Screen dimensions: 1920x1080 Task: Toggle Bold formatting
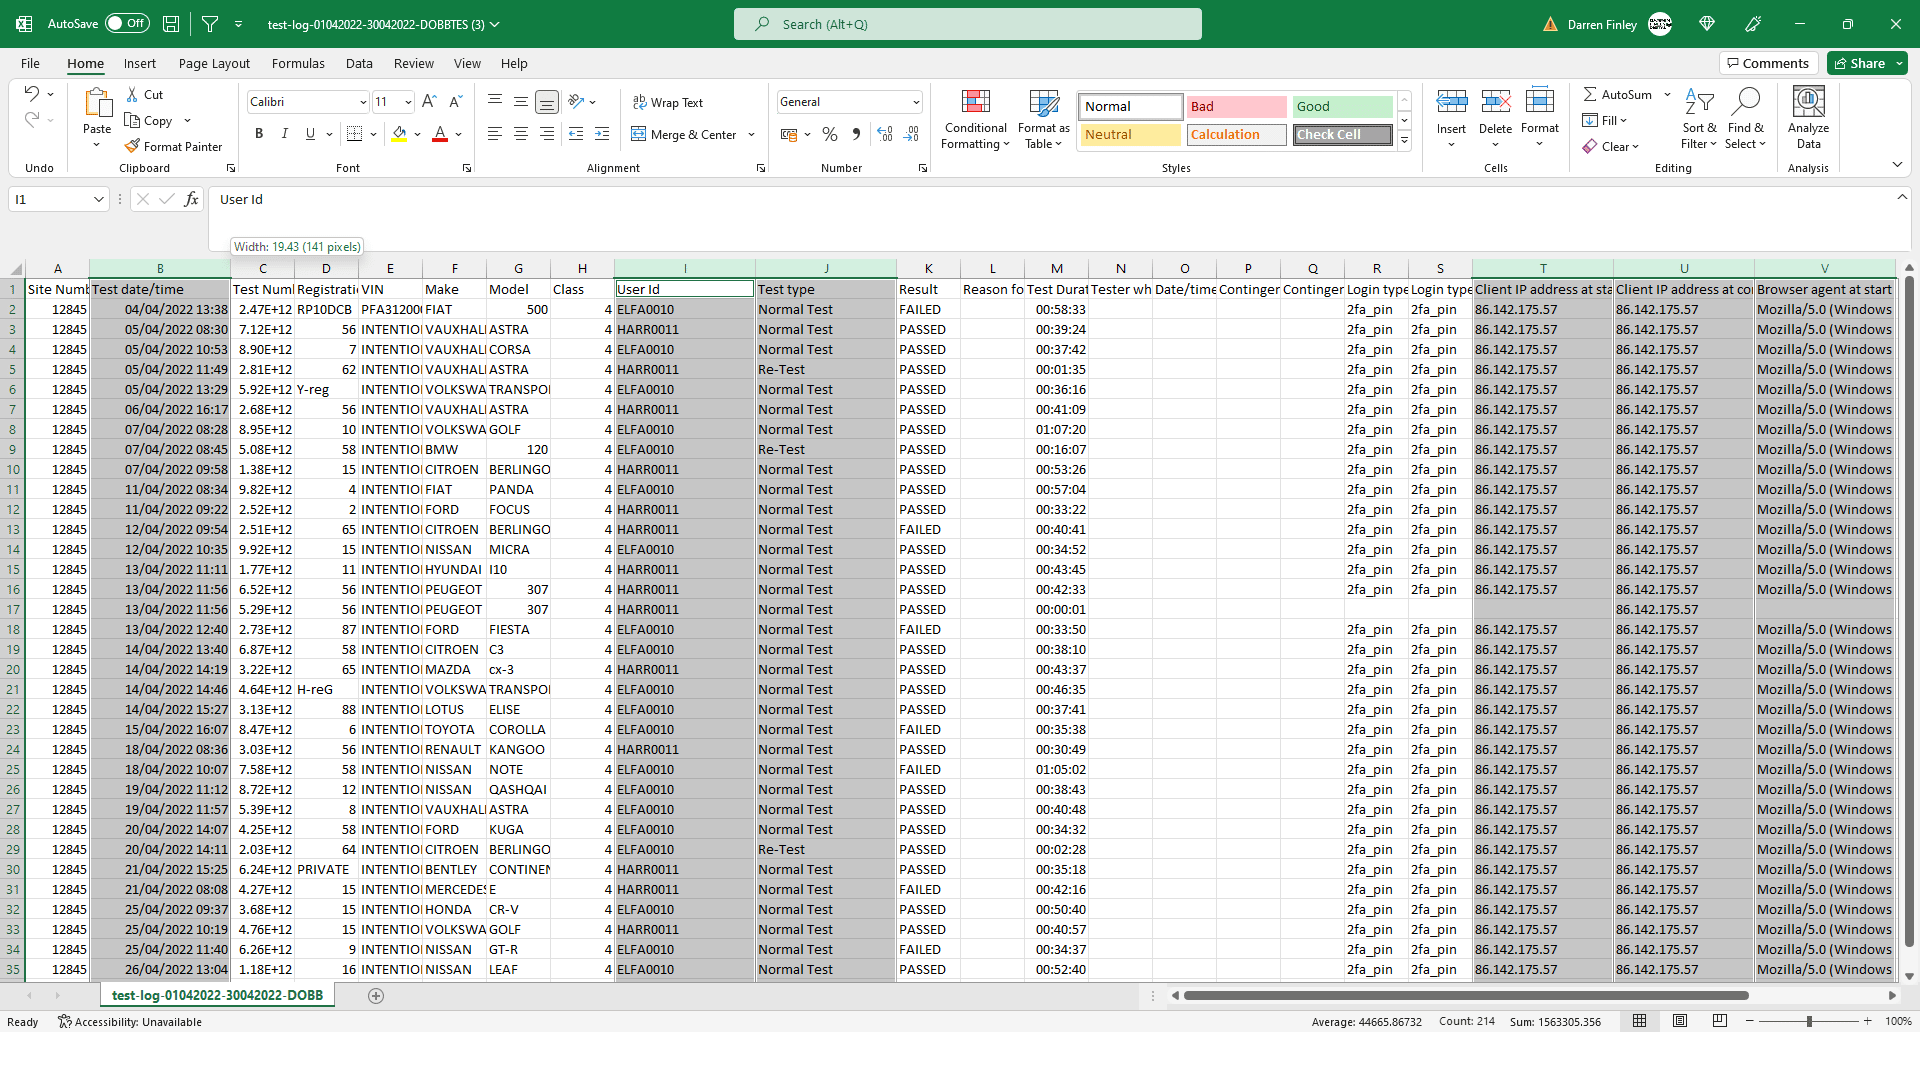(x=259, y=134)
